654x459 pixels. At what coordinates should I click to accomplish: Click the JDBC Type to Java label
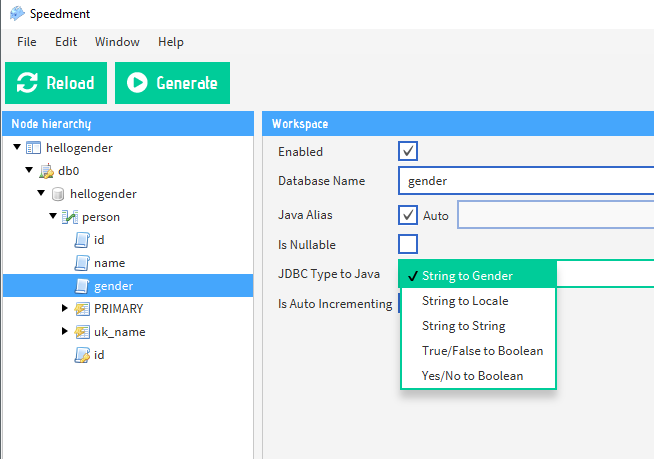[329, 274]
